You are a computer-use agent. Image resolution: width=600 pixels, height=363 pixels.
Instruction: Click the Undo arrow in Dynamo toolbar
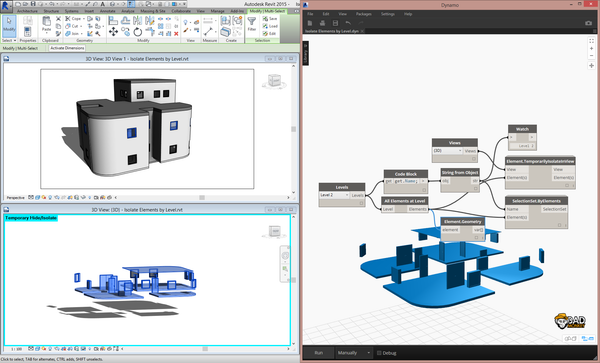click(x=348, y=23)
